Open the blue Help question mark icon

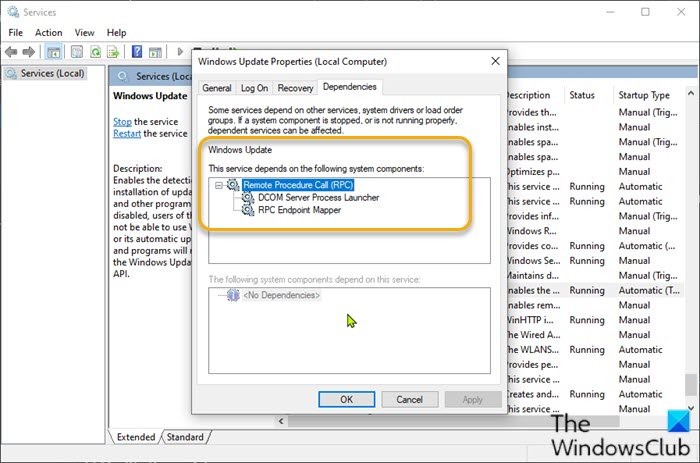click(137, 52)
